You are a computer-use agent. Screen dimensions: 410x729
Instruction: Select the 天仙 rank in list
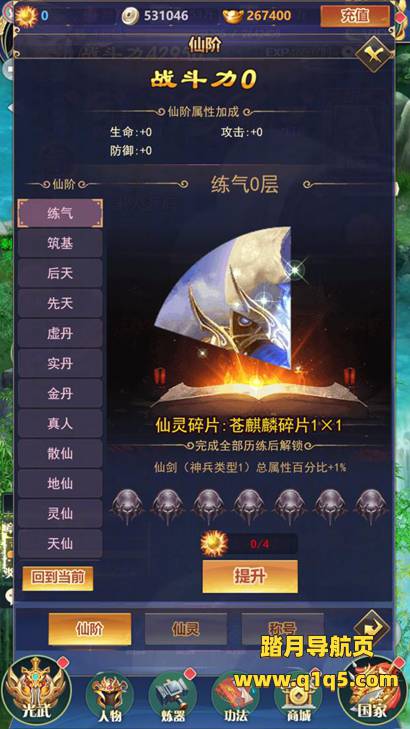(x=60, y=543)
